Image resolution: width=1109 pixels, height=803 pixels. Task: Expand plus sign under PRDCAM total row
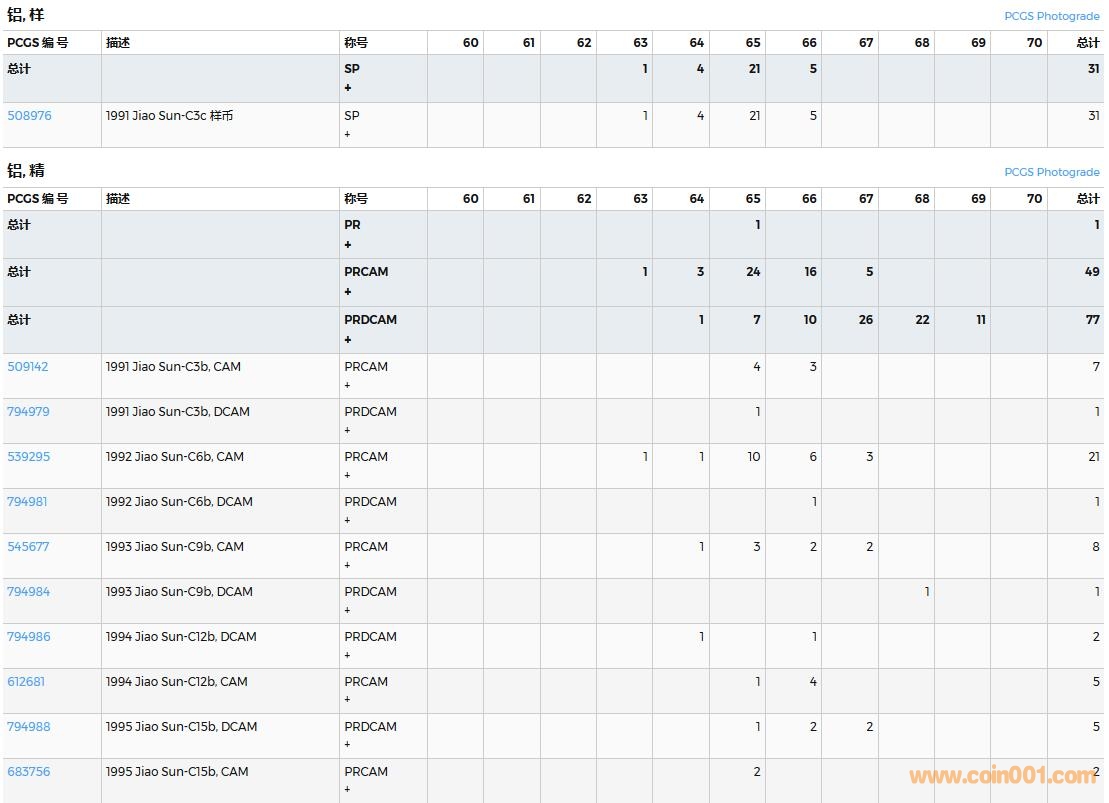348,340
